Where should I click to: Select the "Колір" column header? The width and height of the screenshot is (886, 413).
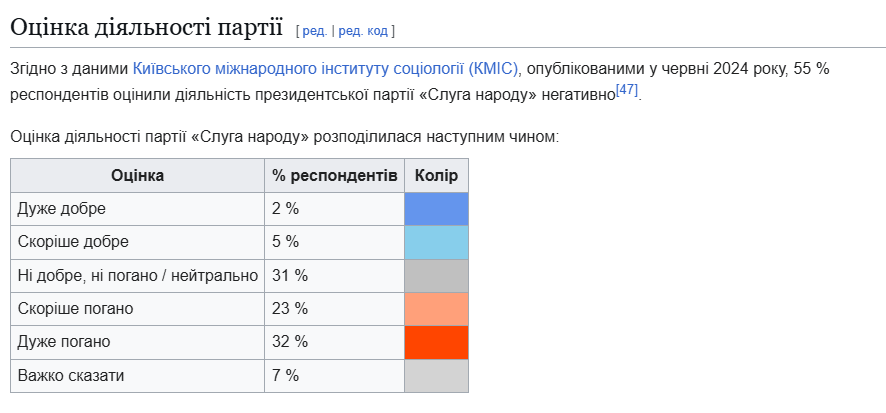click(436, 176)
